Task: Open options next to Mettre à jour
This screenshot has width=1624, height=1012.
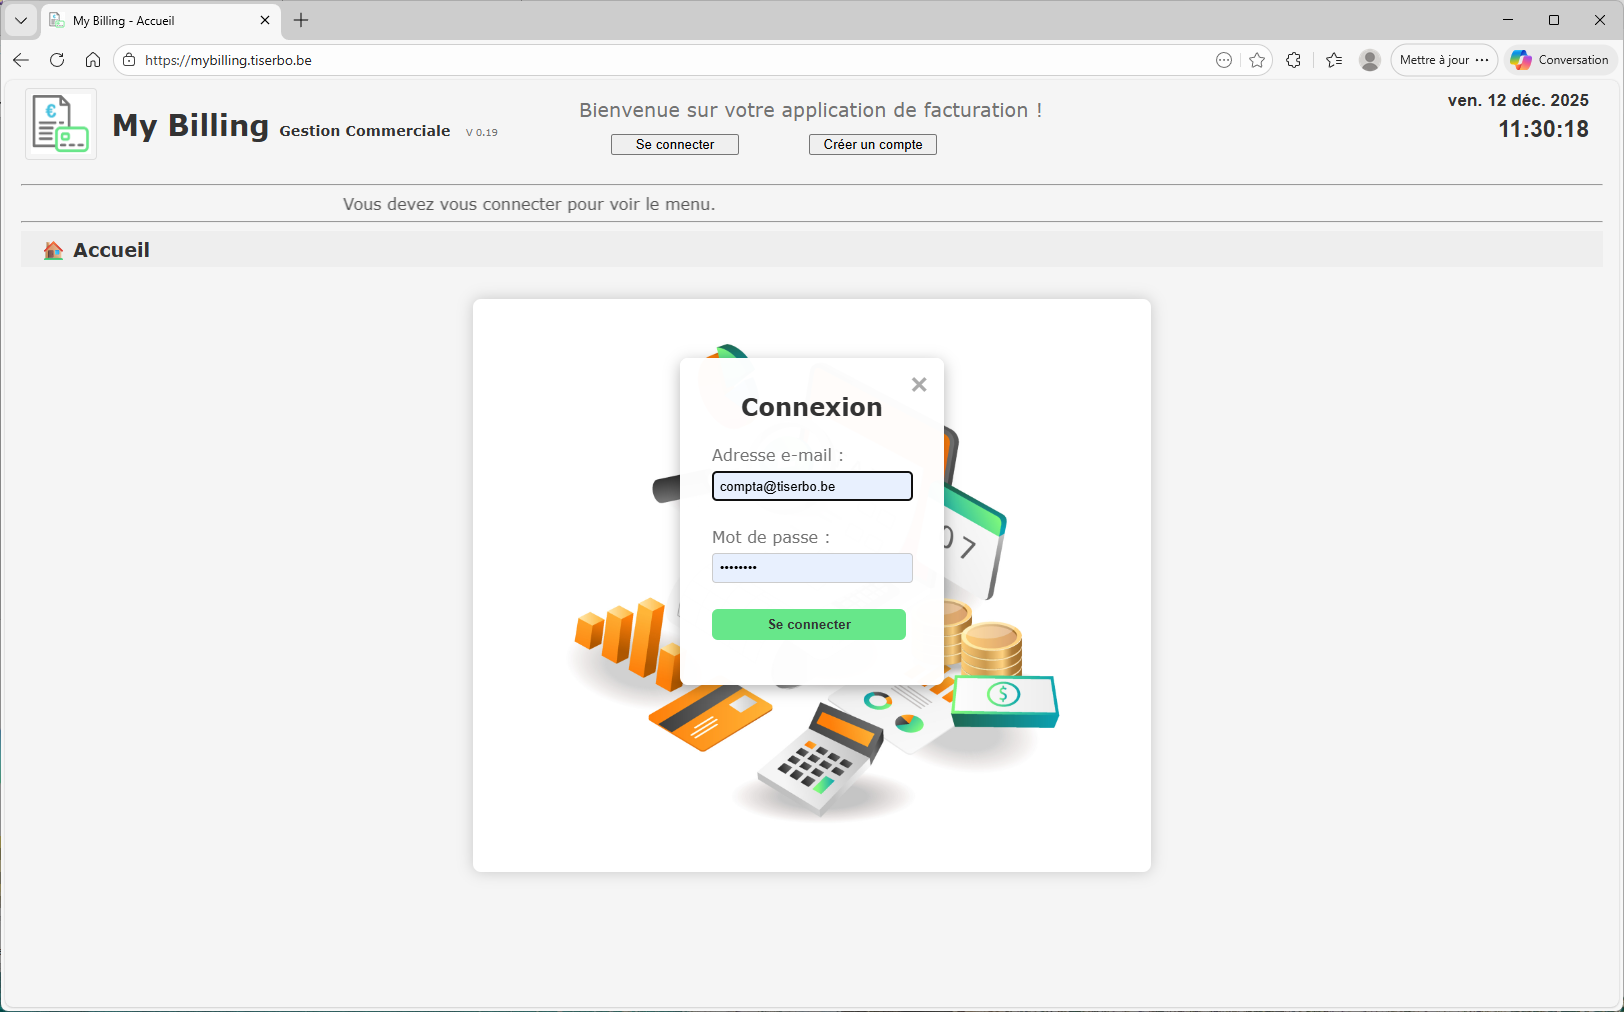Action: (1483, 60)
